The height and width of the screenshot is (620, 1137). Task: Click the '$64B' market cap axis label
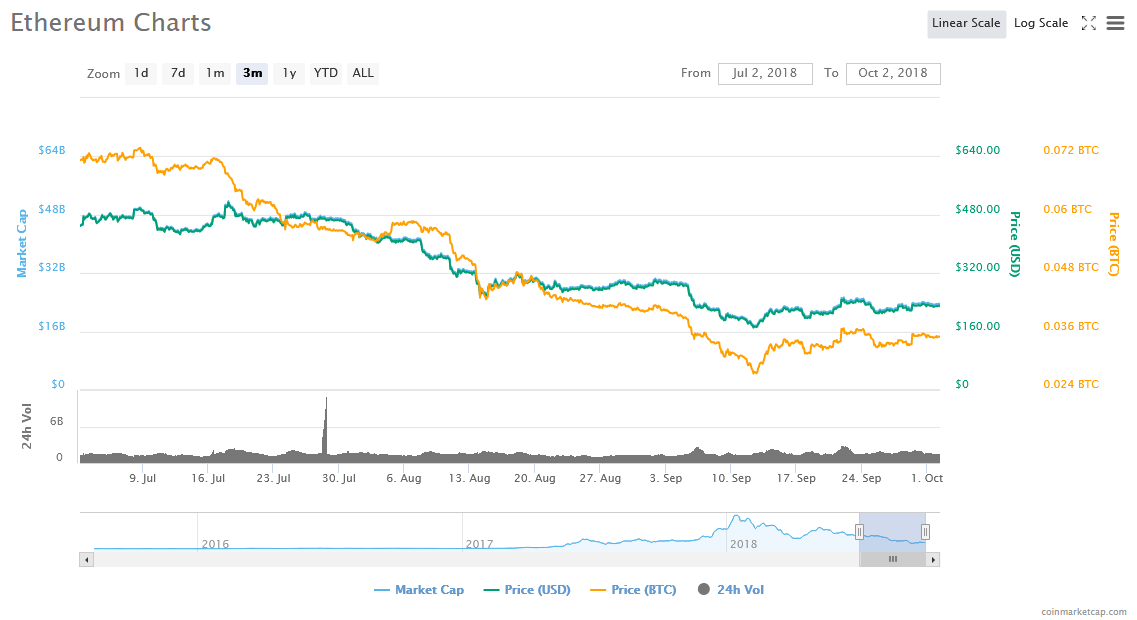click(51, 150)
